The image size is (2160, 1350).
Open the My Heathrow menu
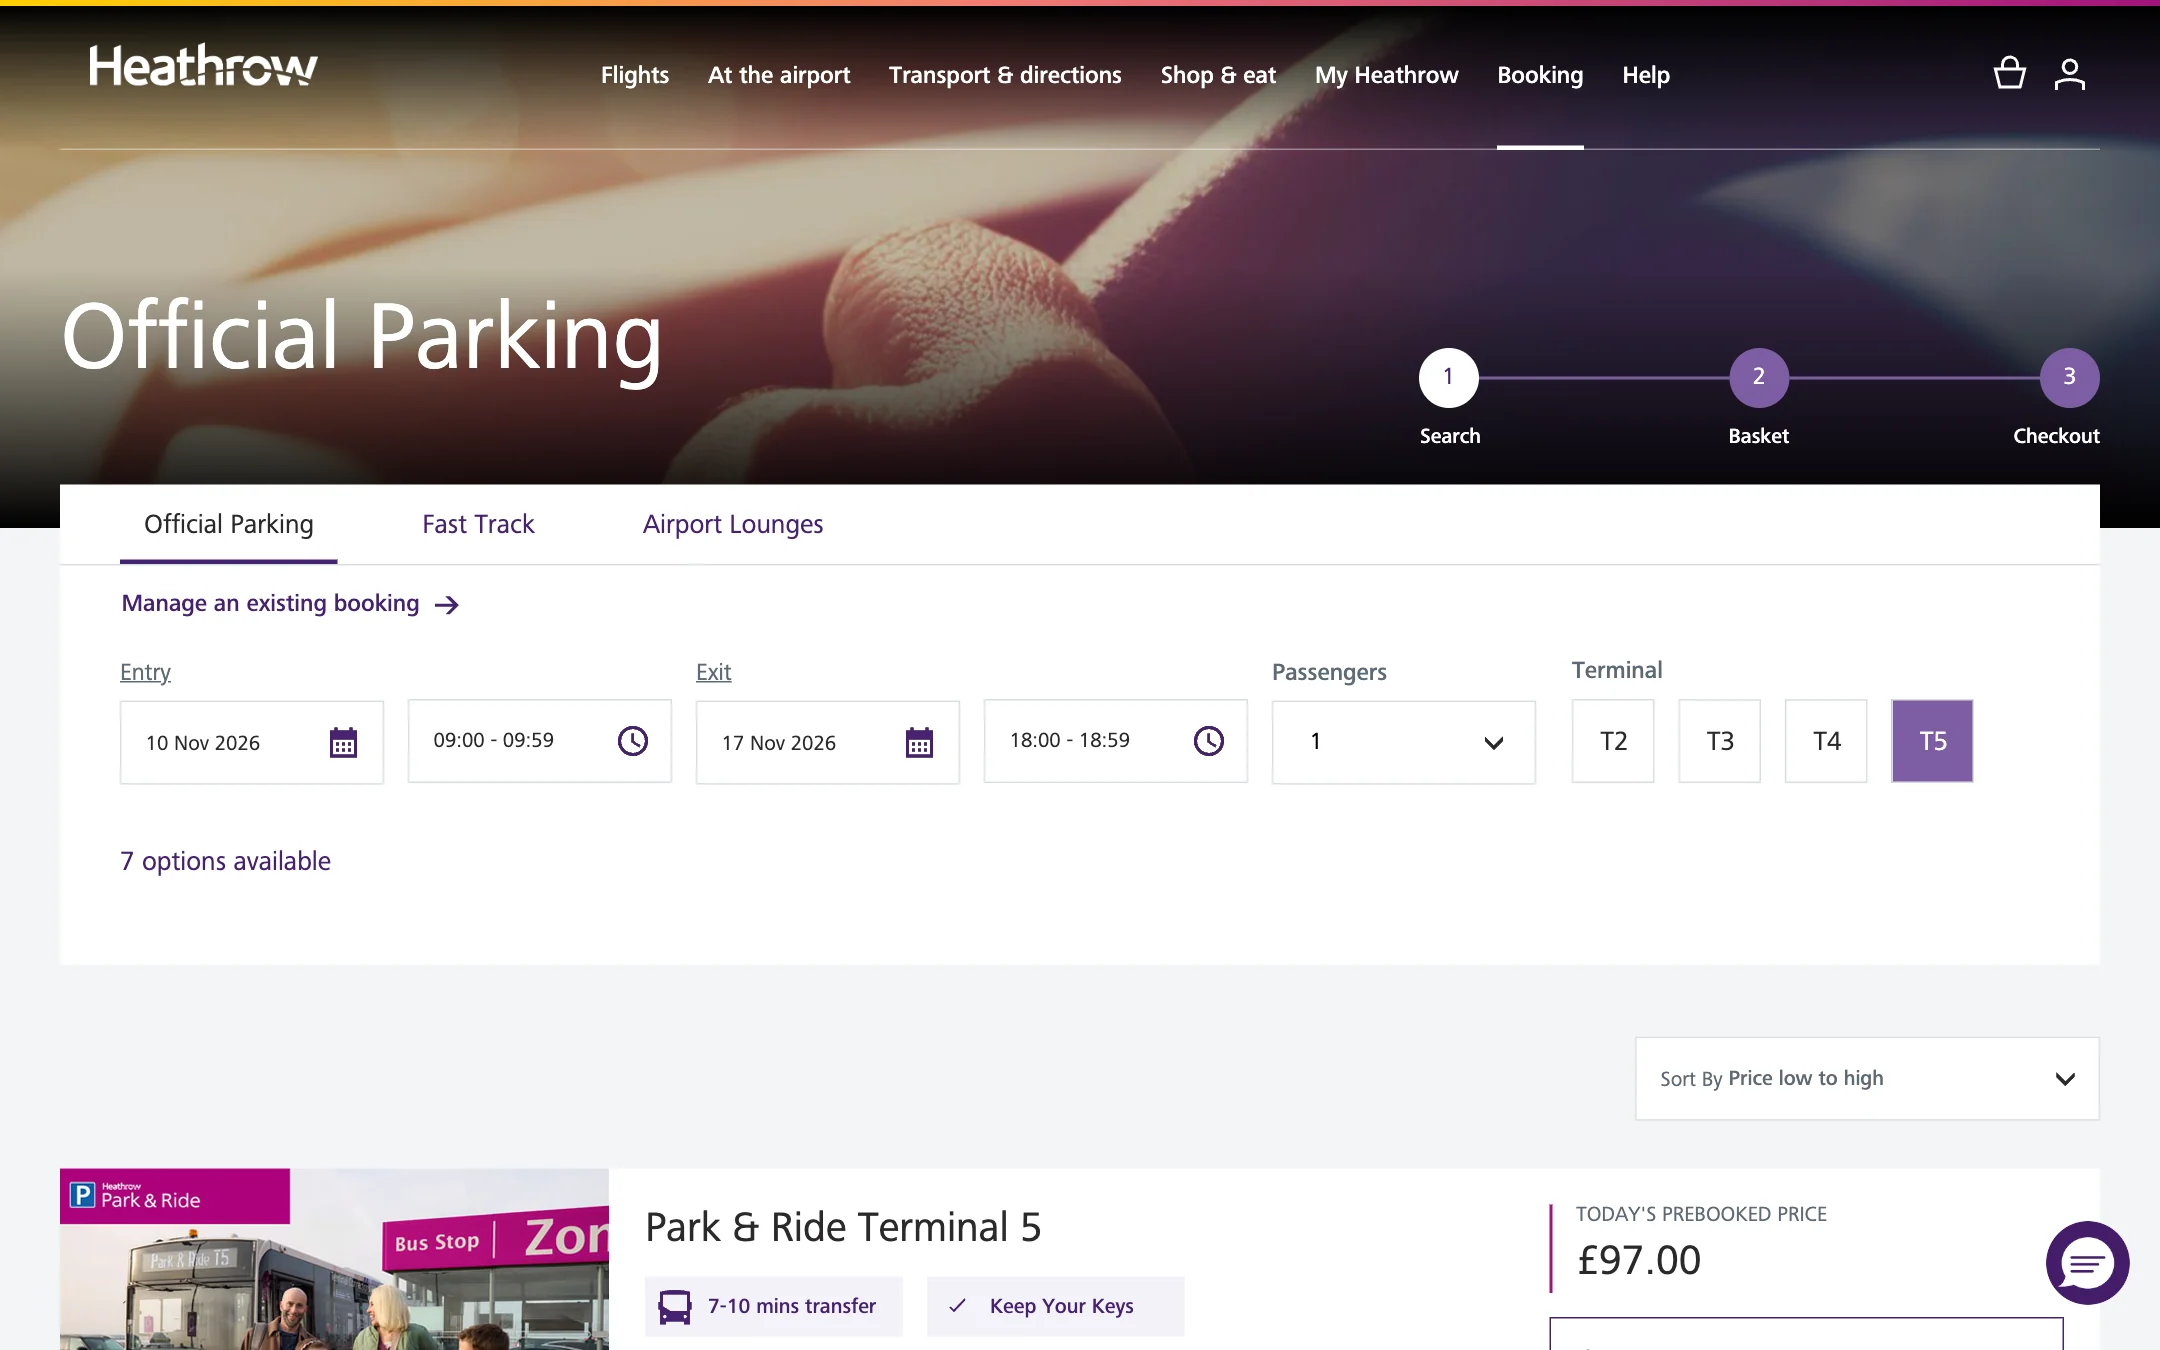point(1386,75)
